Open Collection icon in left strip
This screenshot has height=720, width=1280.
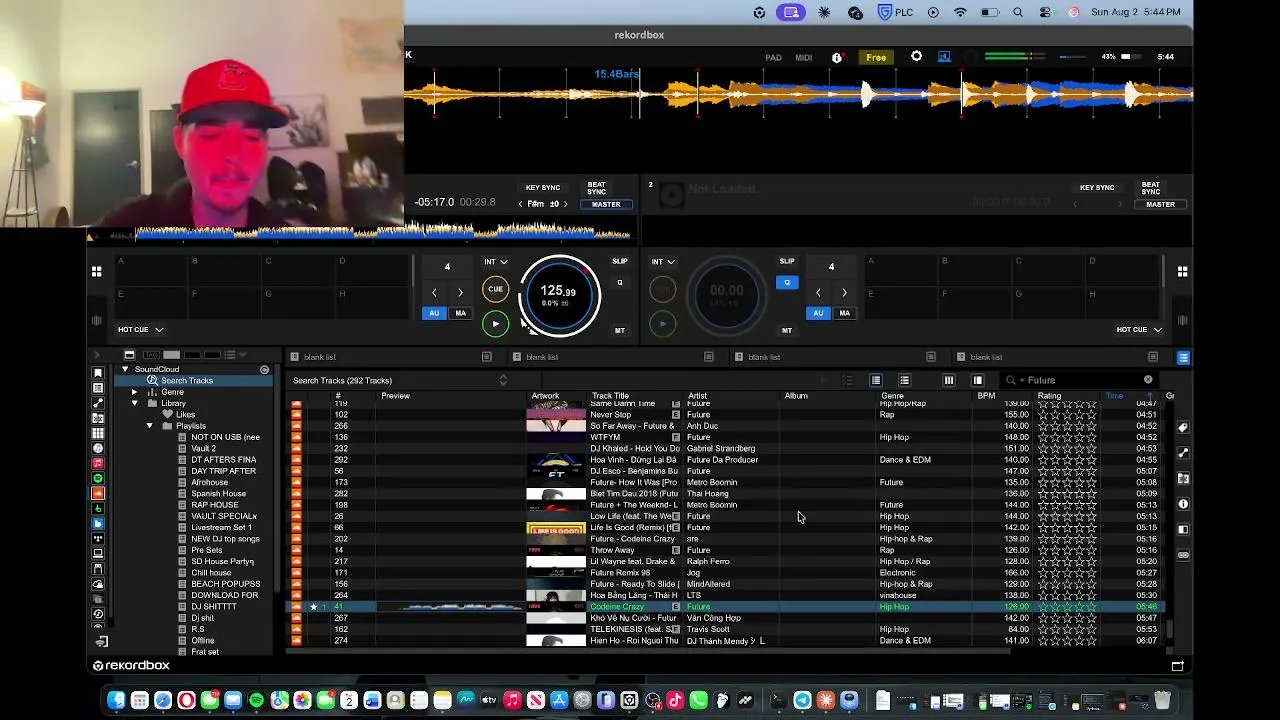(98, 373)
